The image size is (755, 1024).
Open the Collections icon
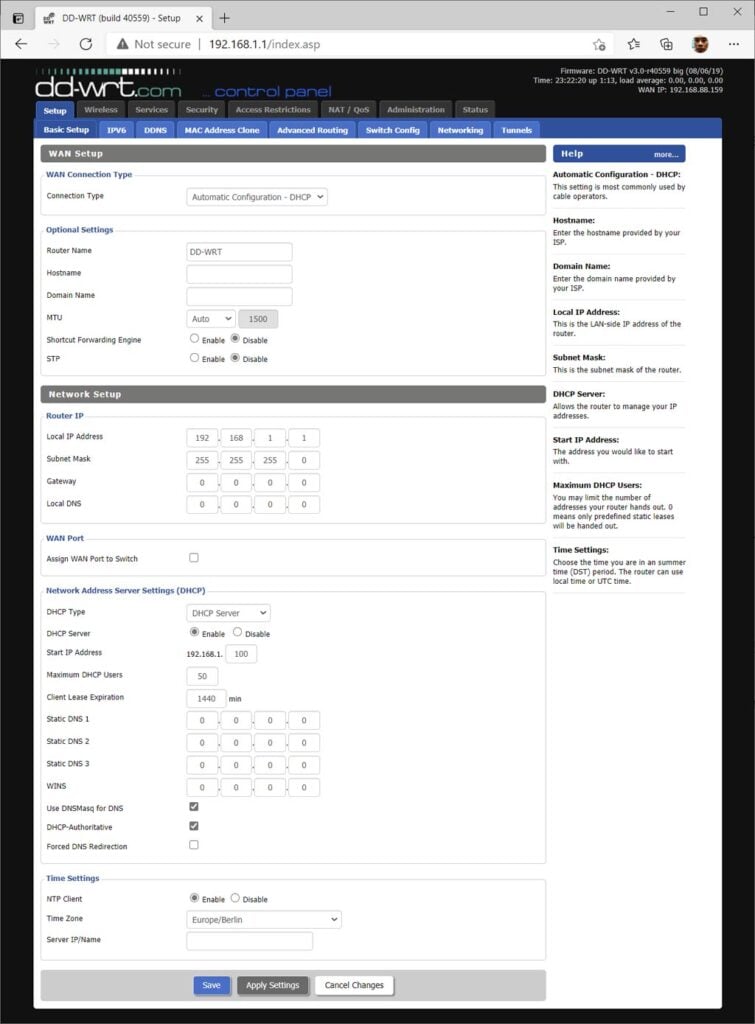pyautogui.click(x=666, y=44)
